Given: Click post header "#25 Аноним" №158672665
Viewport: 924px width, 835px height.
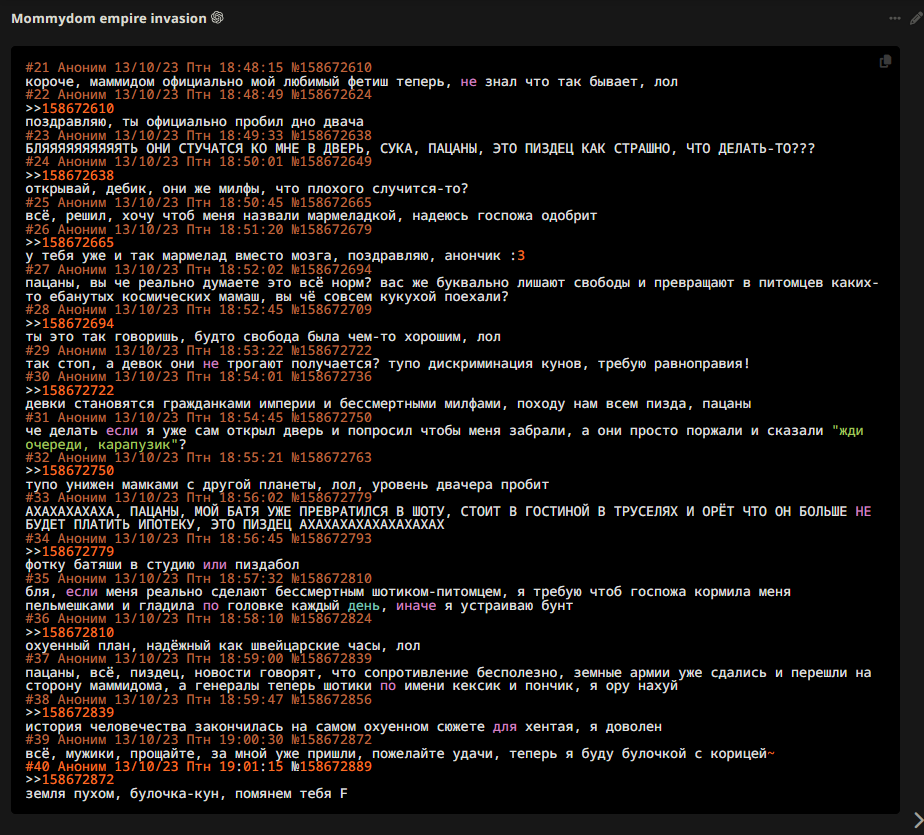Looking at the screenshot, I should click(x=199, y=203).
